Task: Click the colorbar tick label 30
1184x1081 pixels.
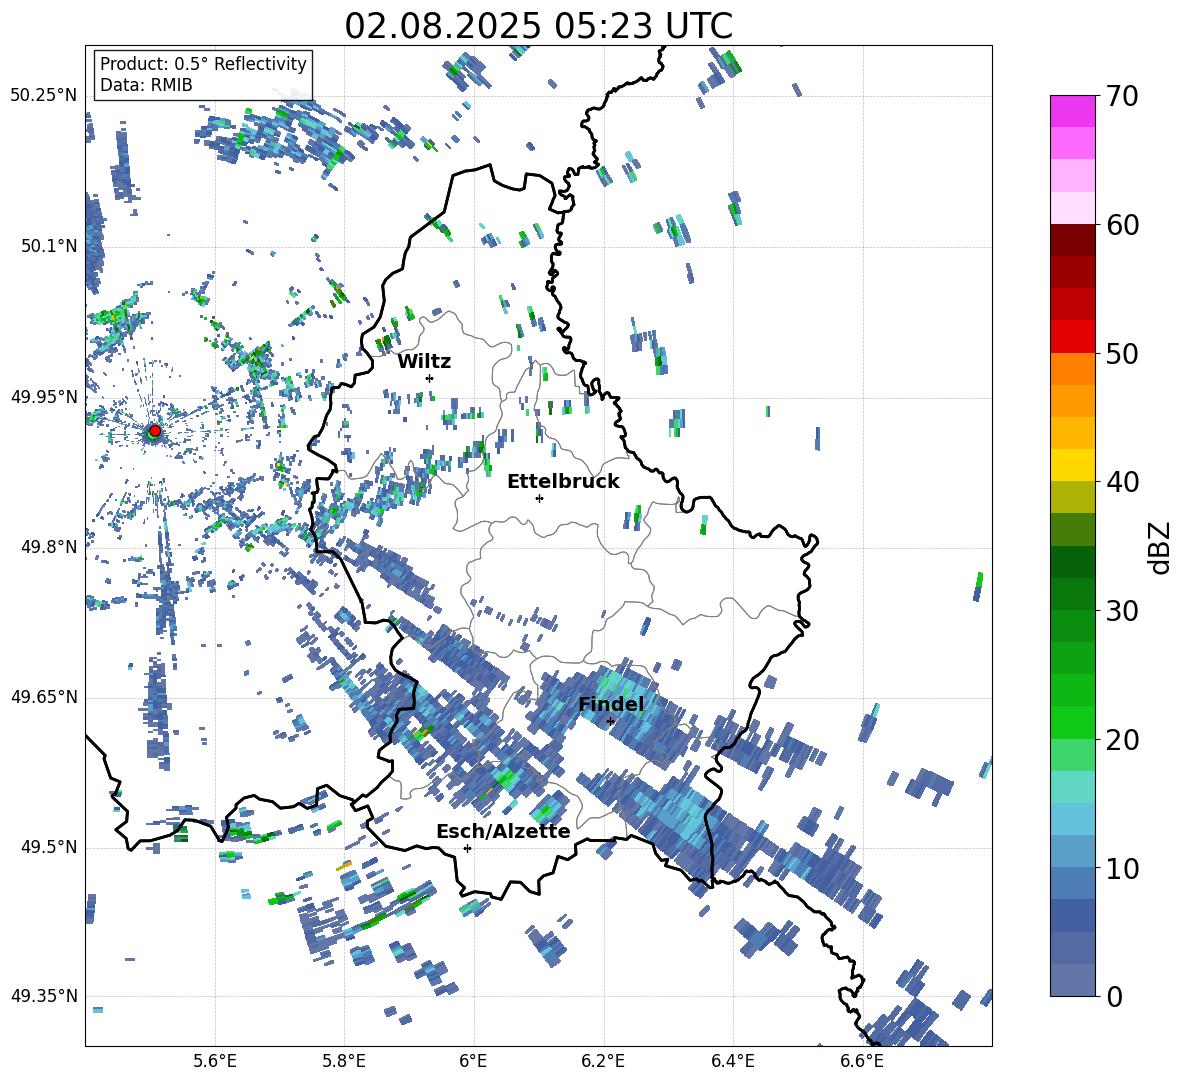Action: 1122,611
